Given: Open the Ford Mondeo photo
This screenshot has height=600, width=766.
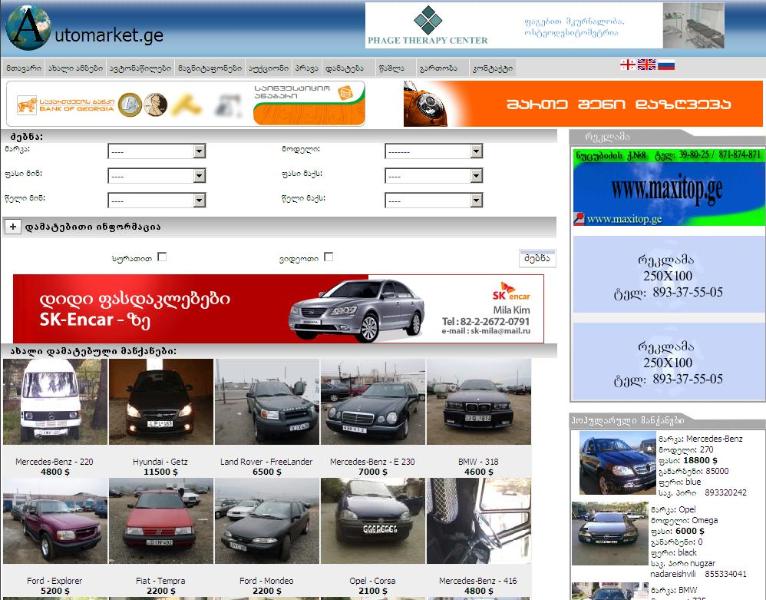Looking at the screenshot, I should tap(267, 521).
